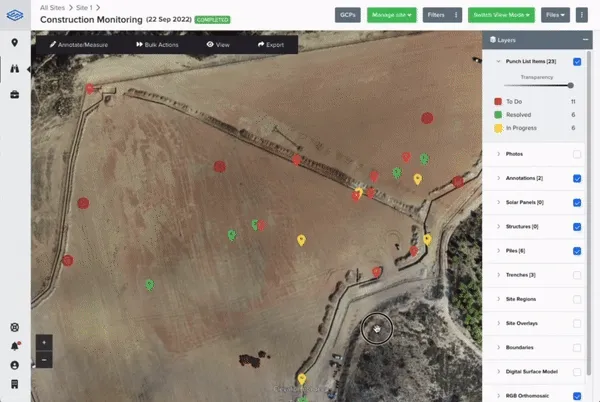Enable the Trenches layer checkbox

point(577,275)
